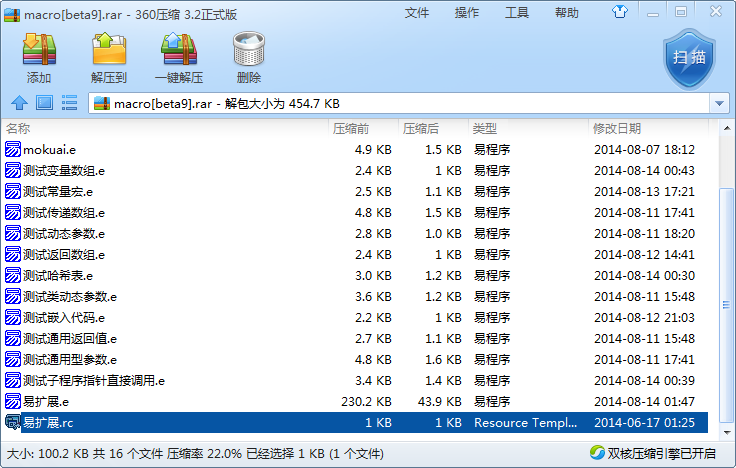
Task: Go up one folder level arrow
Action: tap(19, 103)
